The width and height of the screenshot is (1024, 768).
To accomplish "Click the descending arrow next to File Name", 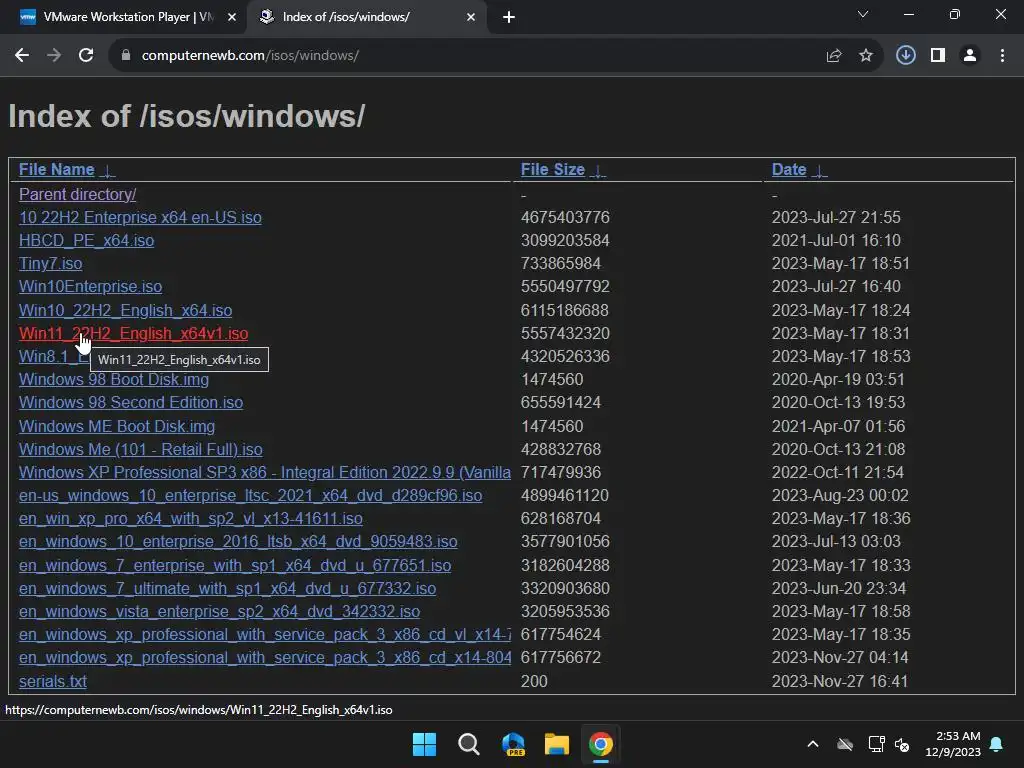I will pyautogui.click(x=107, y=171).
